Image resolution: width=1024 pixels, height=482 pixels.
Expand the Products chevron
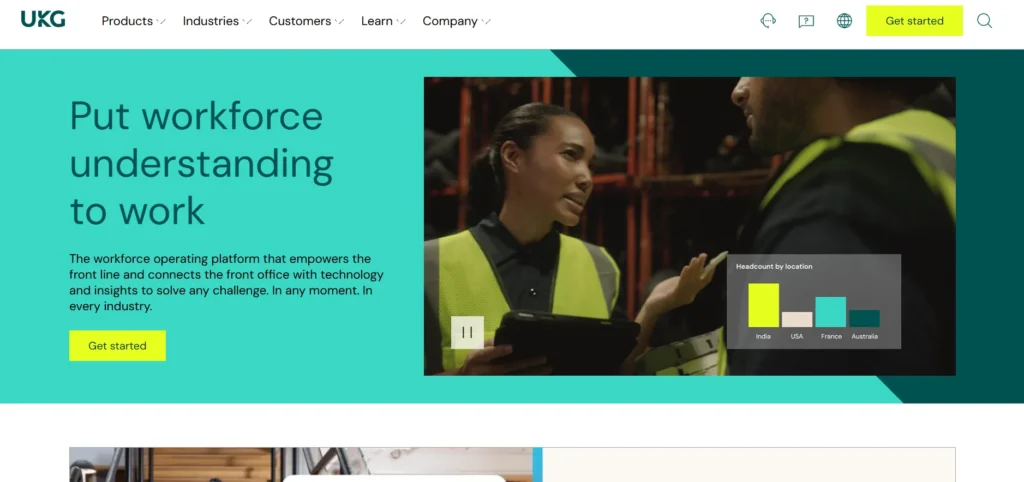[161, 22]
